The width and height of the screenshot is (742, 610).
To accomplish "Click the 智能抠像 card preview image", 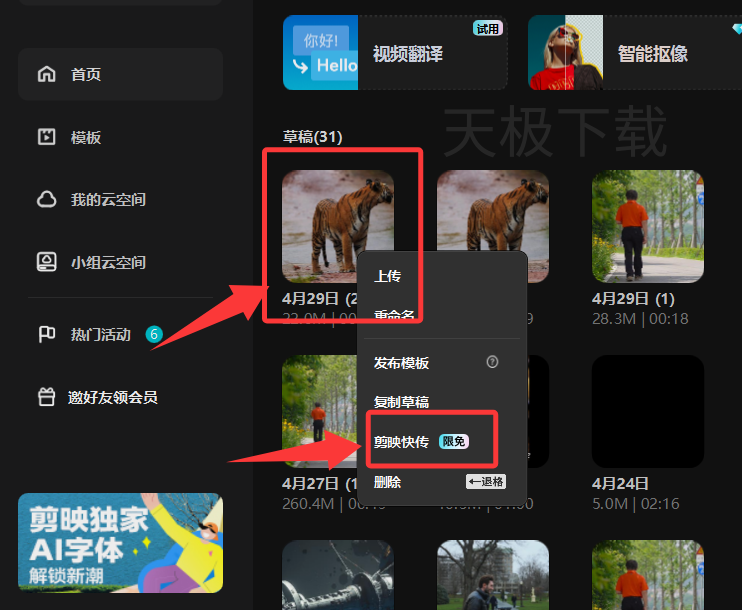I will coord(565,52).
